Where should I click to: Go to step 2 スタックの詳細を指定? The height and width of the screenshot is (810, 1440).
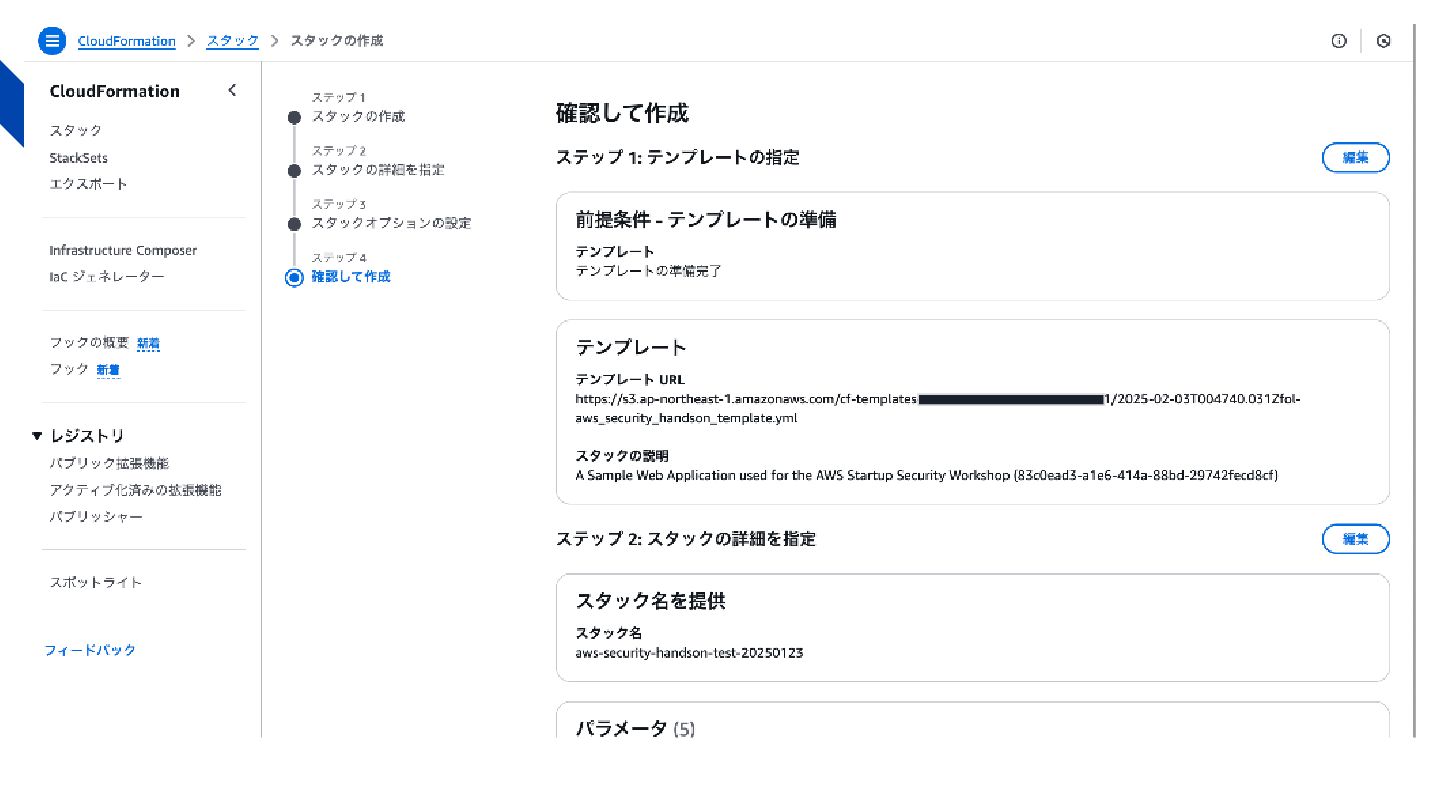[x=378, y=170]
